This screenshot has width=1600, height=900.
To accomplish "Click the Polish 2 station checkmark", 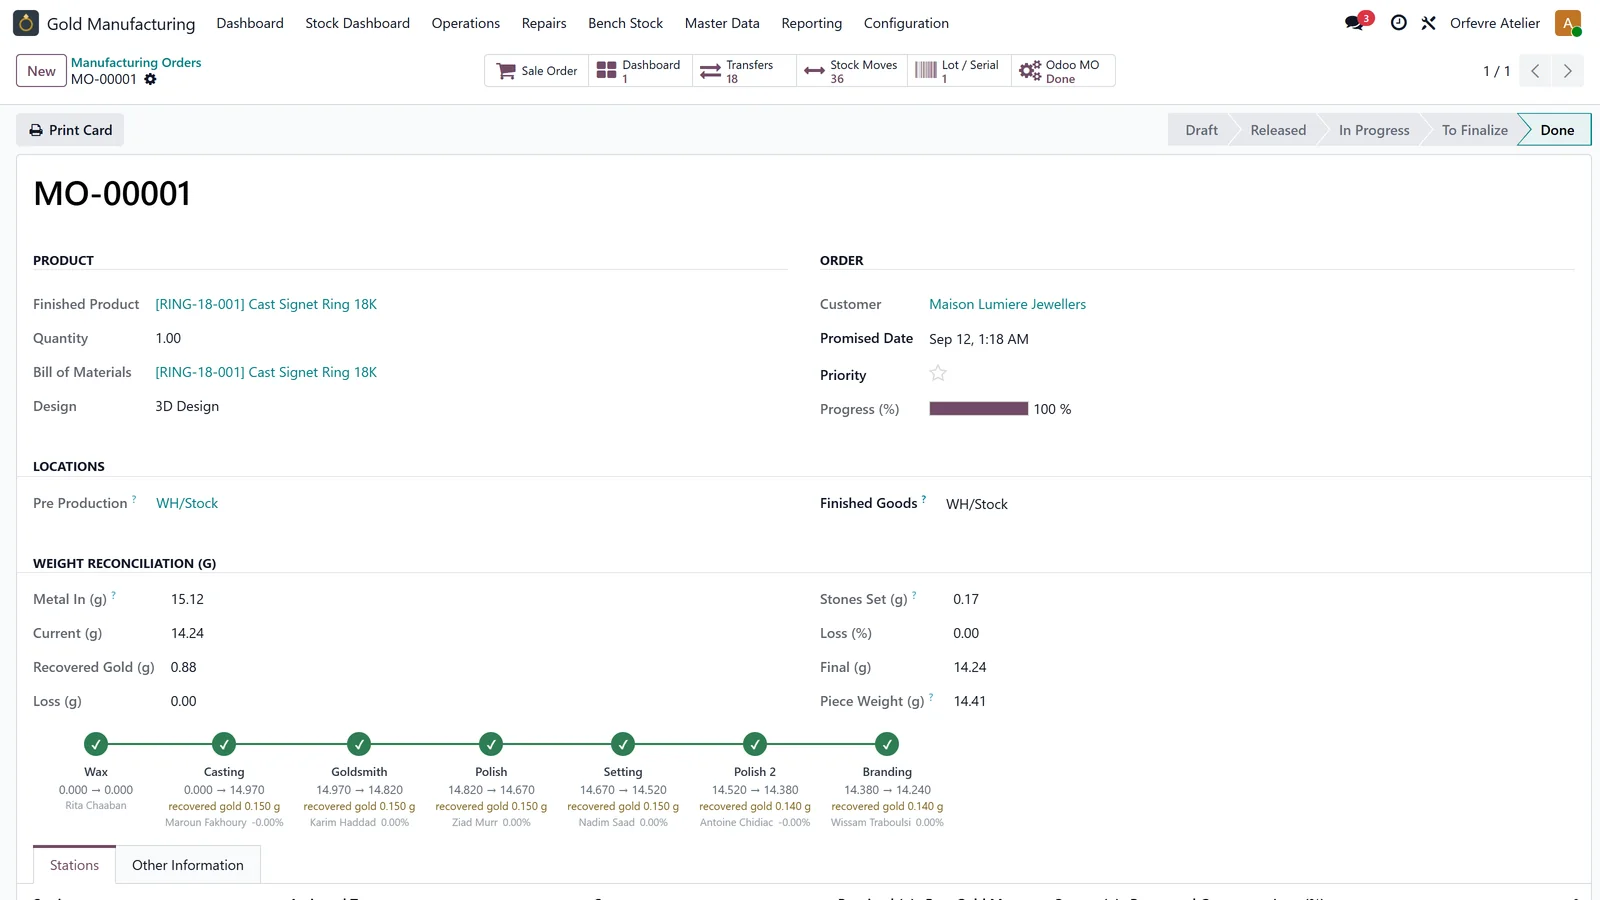I will (755, 744).
